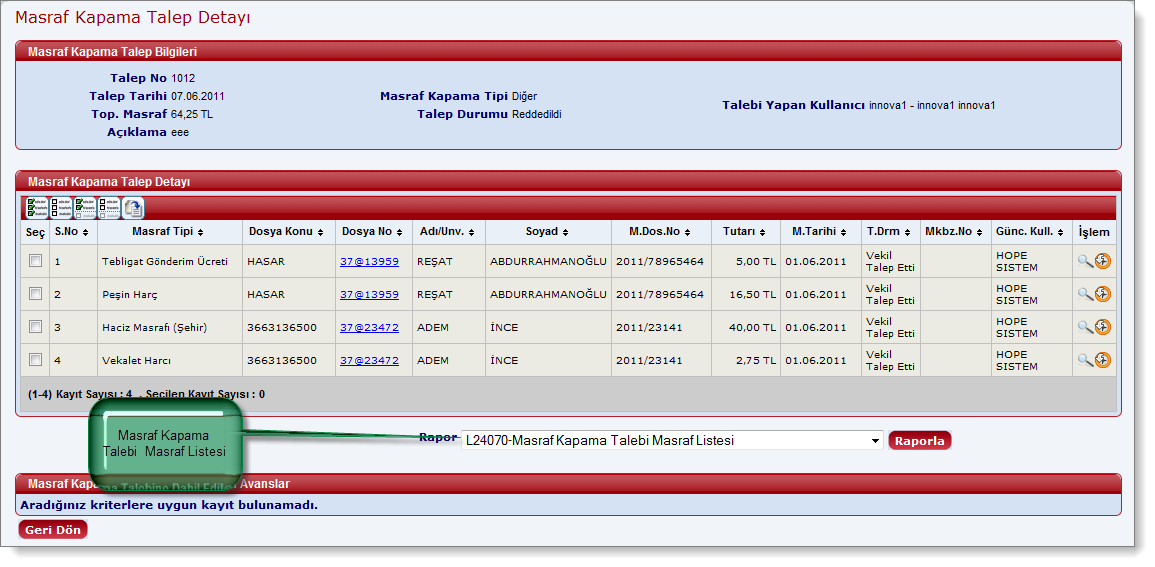Sort table by Günc. Kull. column

pos(1030,232)
